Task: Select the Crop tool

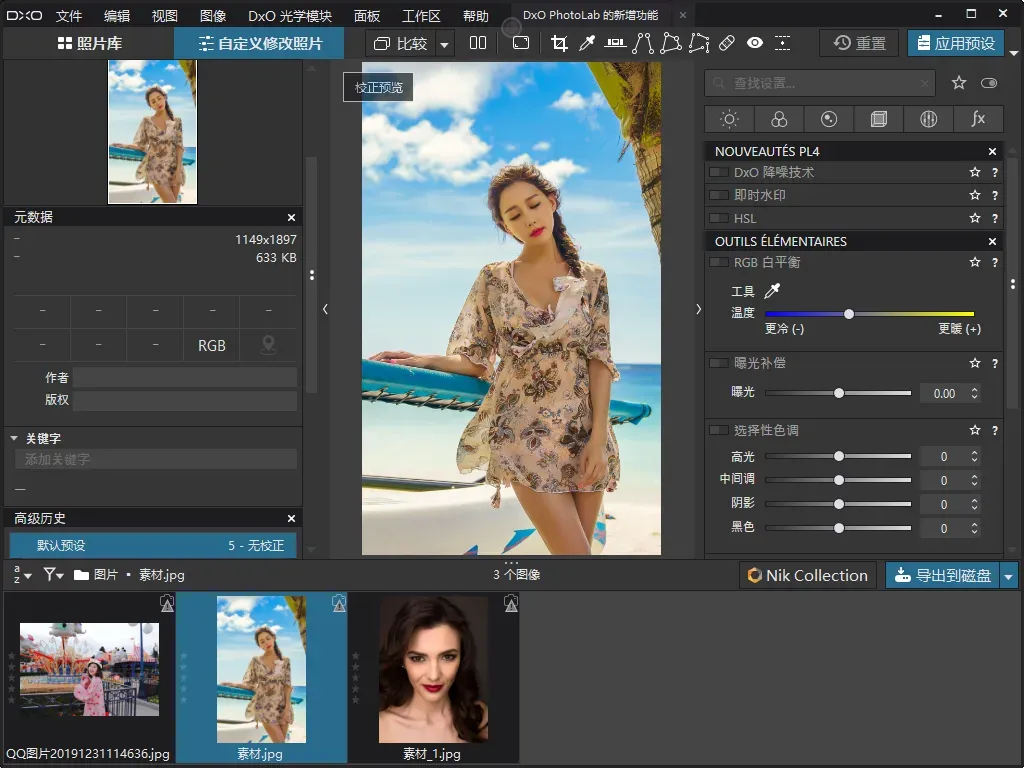Action: (559, 43)
